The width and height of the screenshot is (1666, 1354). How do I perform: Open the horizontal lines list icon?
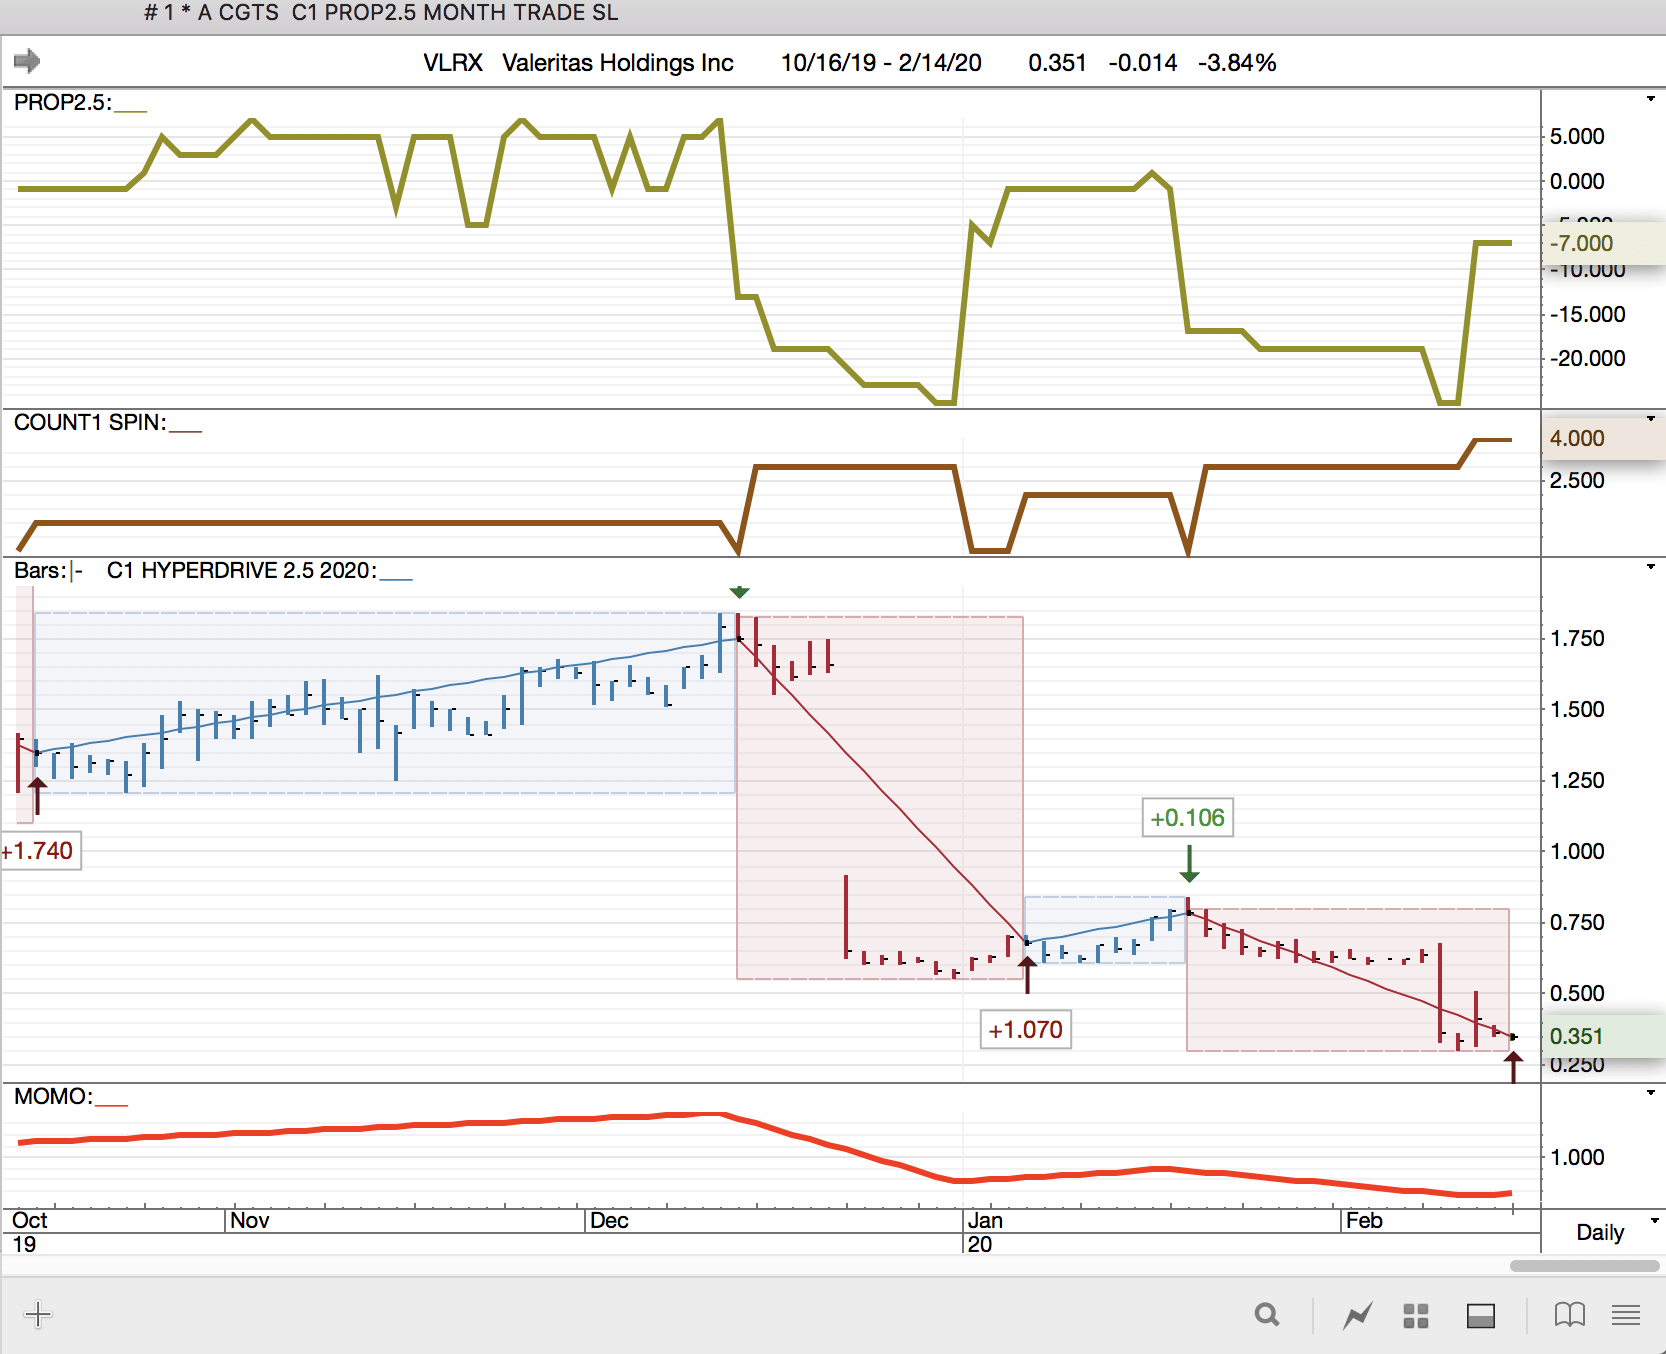pos(1626,1315)
